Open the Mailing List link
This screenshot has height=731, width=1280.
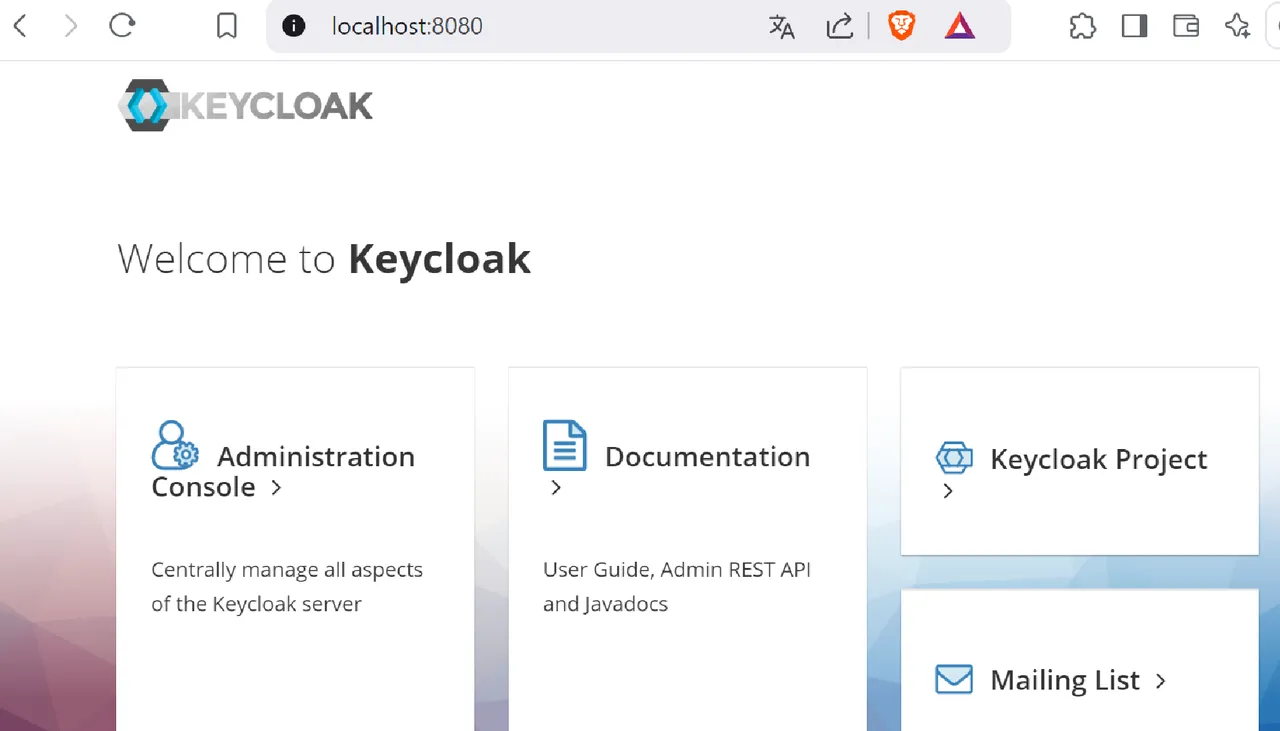coord(1065,681)
